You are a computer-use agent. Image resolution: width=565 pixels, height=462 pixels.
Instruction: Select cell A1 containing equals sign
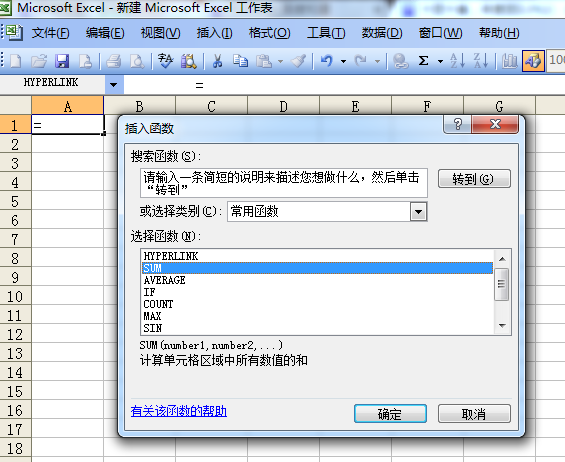(68, 125)
